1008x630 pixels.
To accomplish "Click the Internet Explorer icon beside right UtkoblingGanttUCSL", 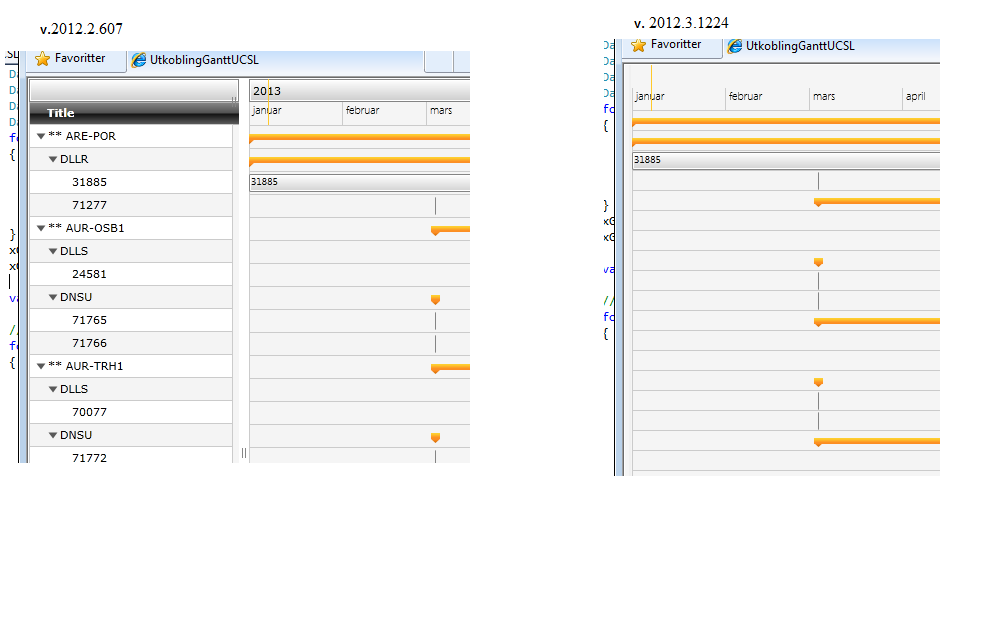I will click(734, 46).
